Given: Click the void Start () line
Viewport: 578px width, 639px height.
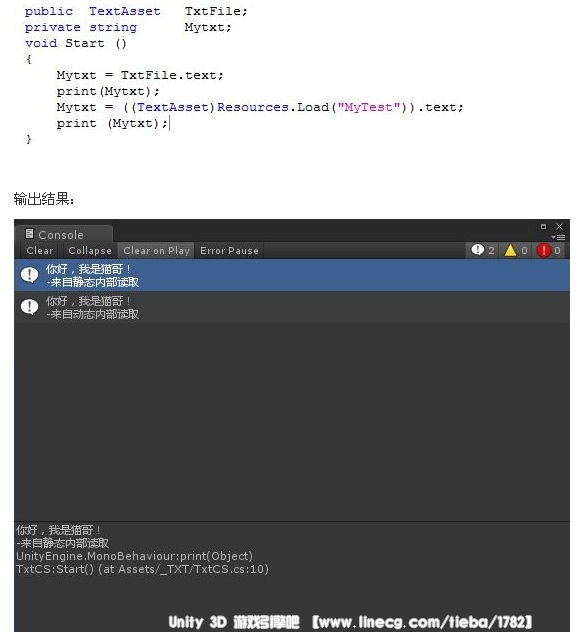Looking at the screenshot, I should [76, 44].
